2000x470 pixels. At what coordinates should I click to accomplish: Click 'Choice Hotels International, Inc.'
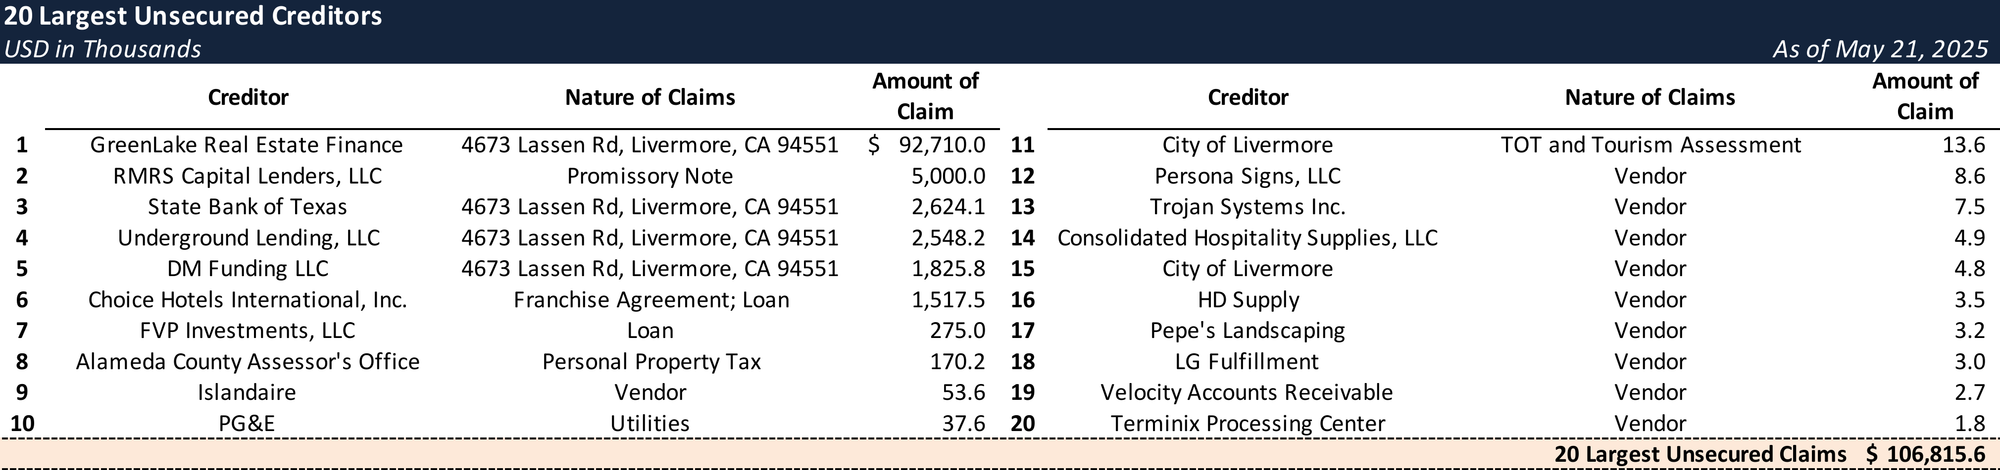tap(247, 300)
